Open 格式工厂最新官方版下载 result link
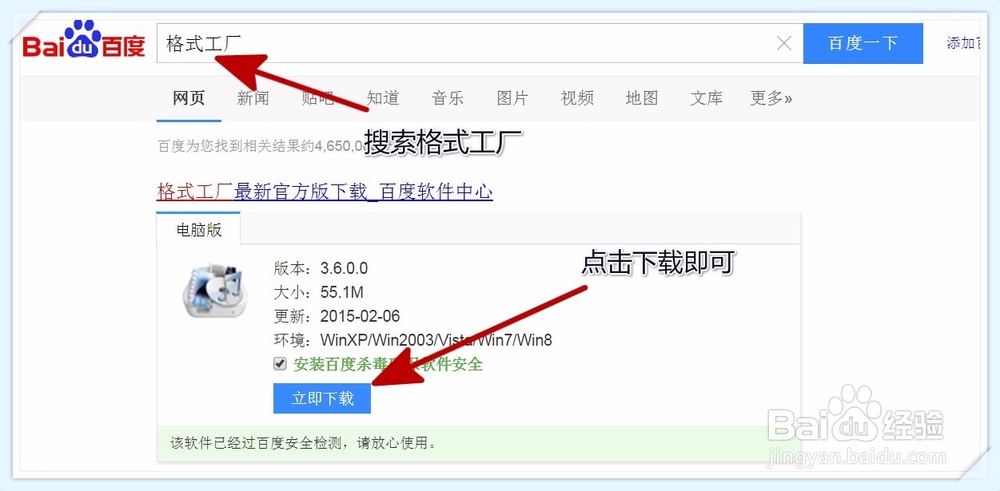This screenshot has width=1000, height=491. pyautogui.click(x=325, y=191)
